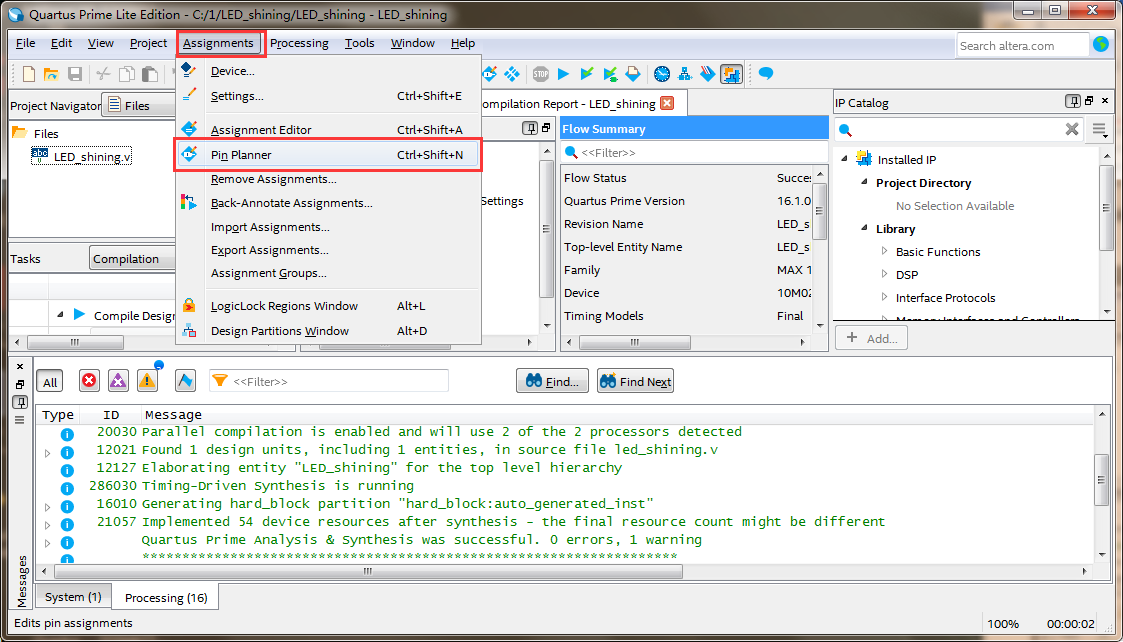Click the LogicLock Regions padlock icon
The width and height of the screenshot is (1123, 642).
point(189,306)
